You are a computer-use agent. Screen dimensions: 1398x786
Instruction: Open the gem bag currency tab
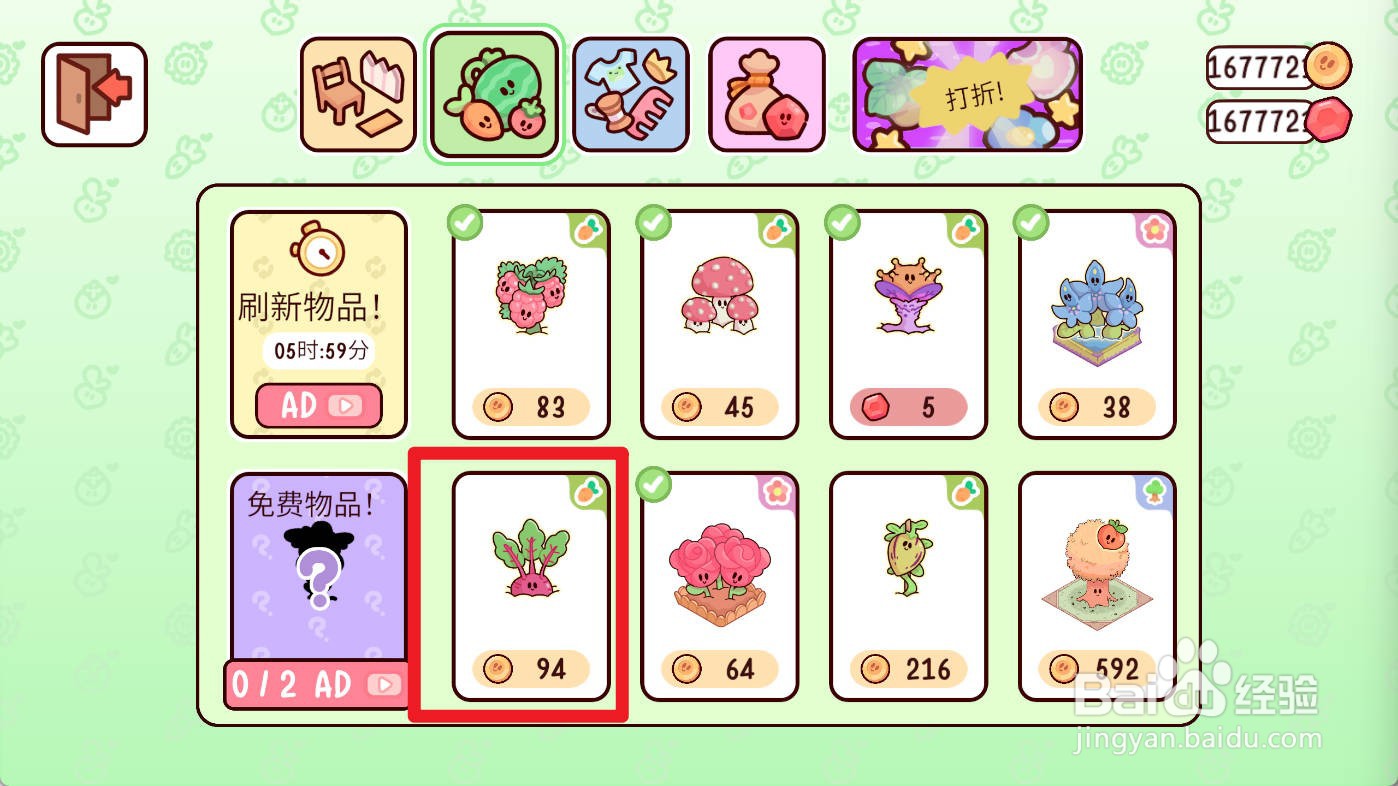click(x=767, y=95)
